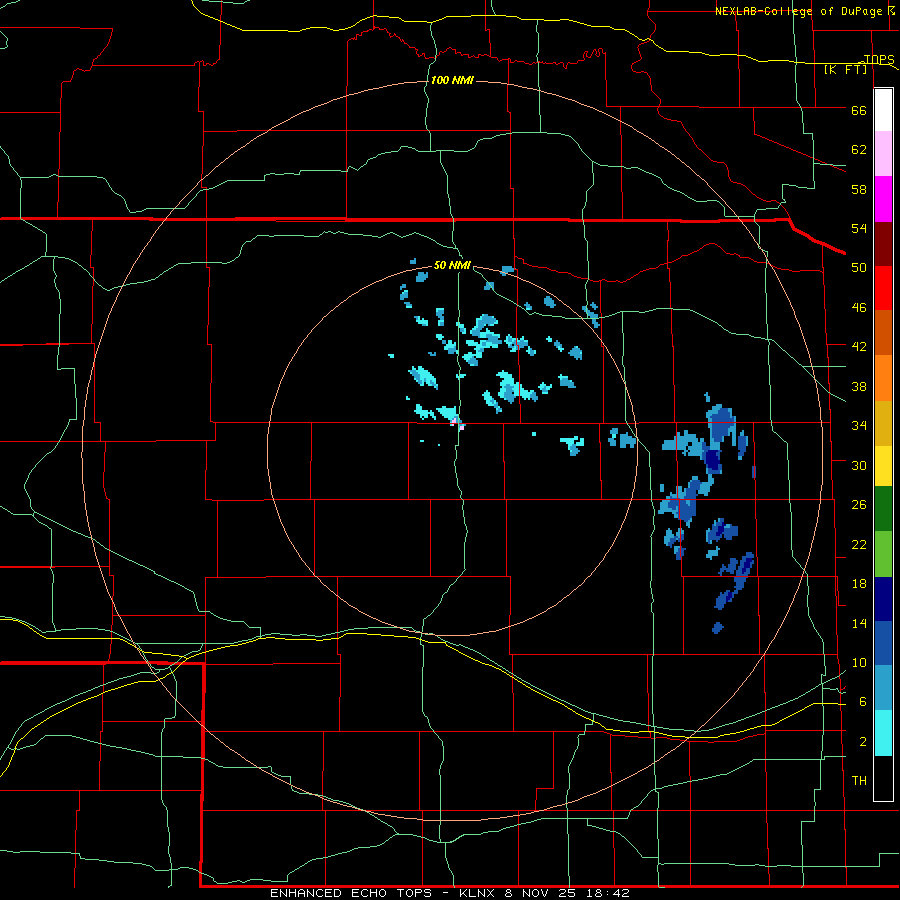Click the pink radar site marker at center
900x900 pixels.
457,424
